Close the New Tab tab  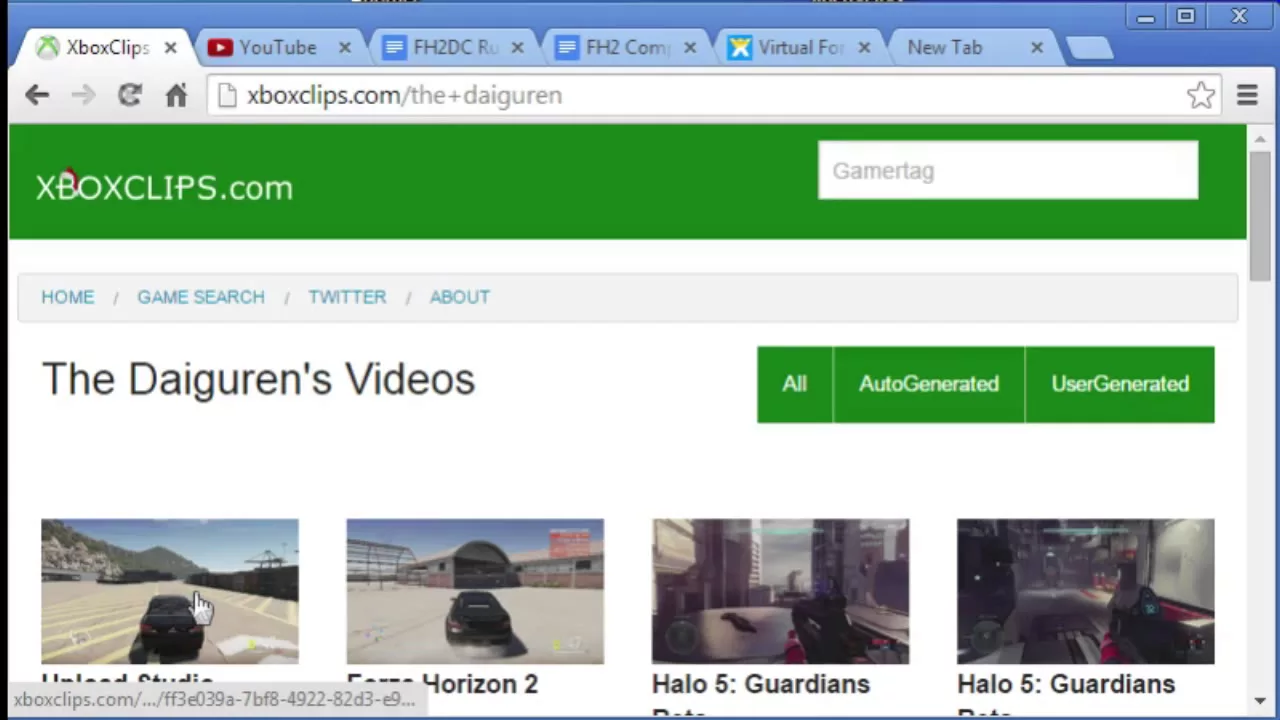(x=1037, y=47)
